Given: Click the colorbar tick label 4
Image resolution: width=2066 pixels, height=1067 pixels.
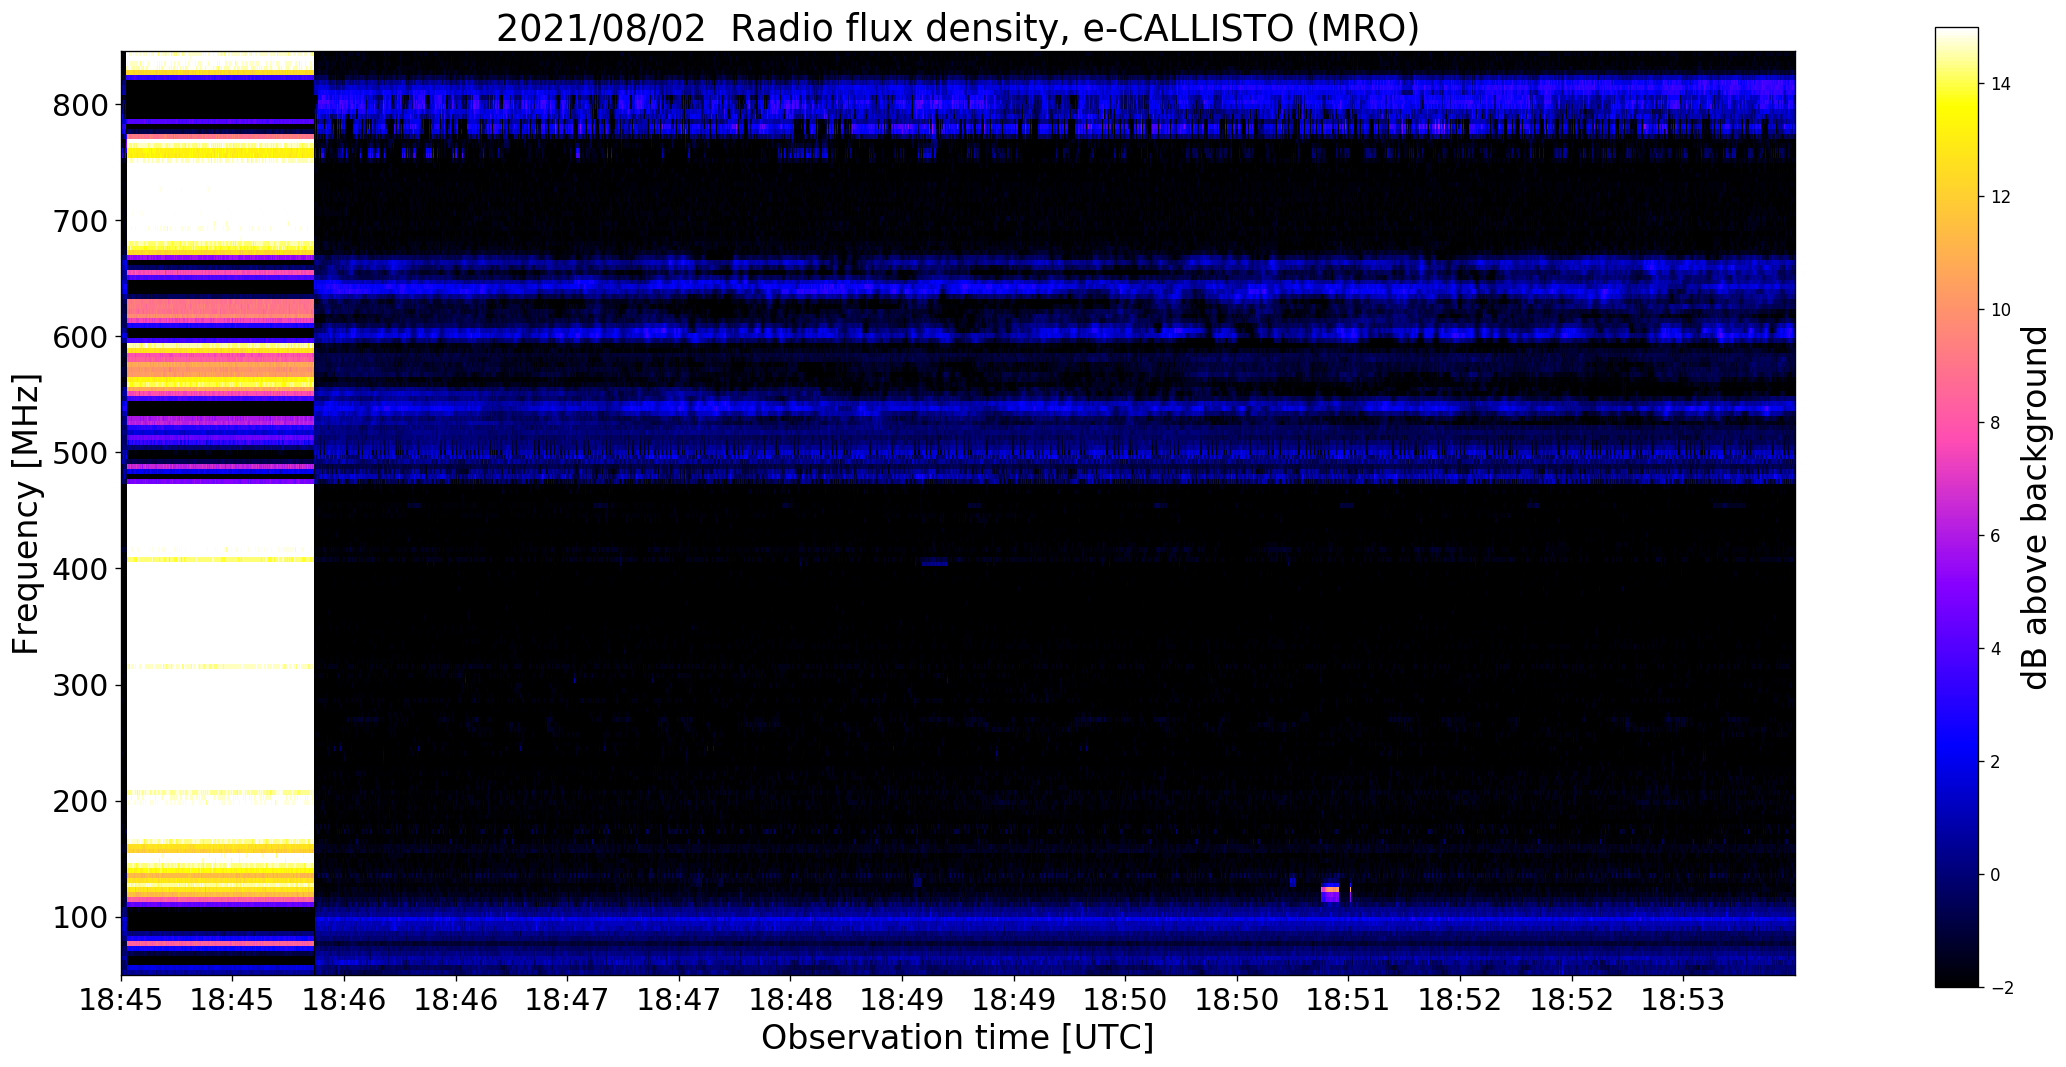Looking at the screenshot, I should [1995, 649].
